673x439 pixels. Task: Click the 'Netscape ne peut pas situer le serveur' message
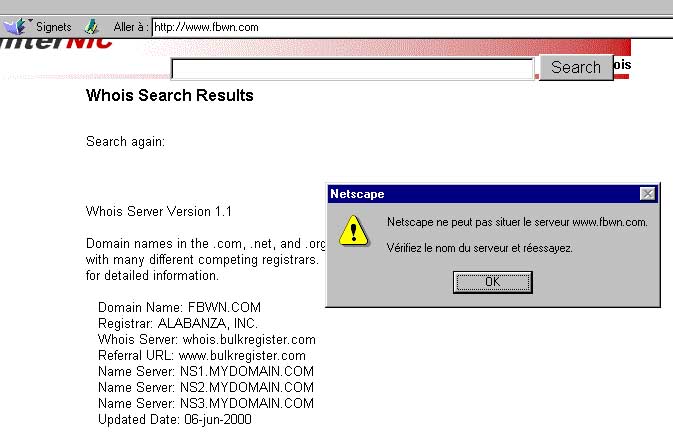tap(517, 222)
